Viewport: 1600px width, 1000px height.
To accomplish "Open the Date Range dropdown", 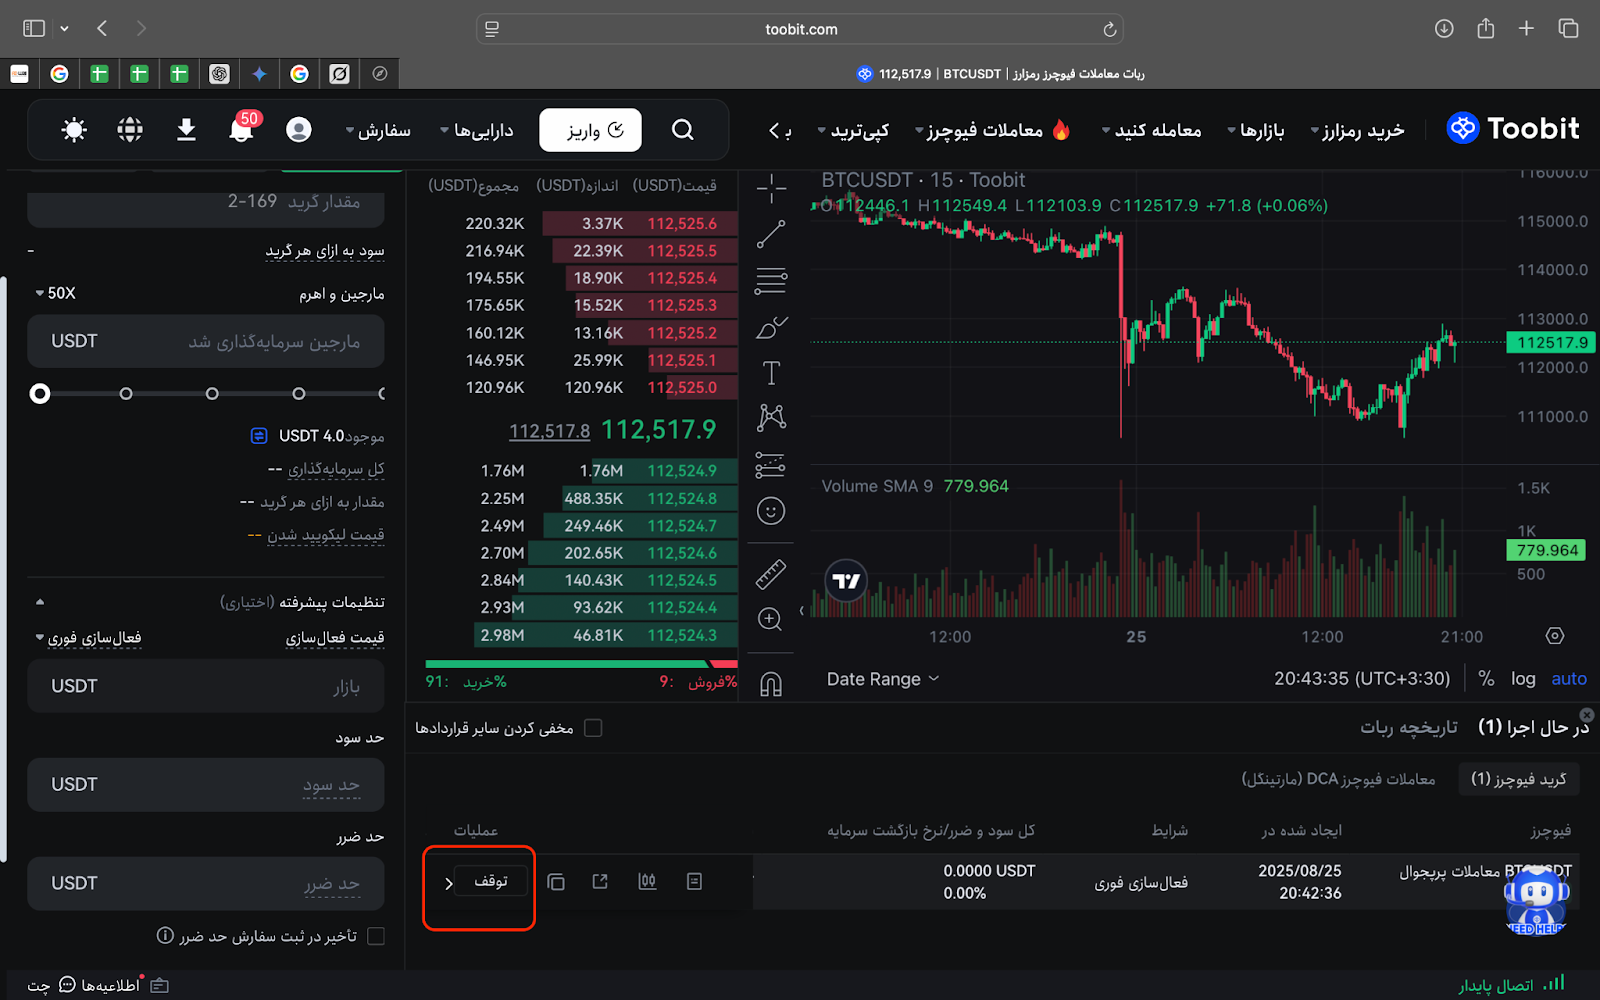I will (x=883, y=679).
